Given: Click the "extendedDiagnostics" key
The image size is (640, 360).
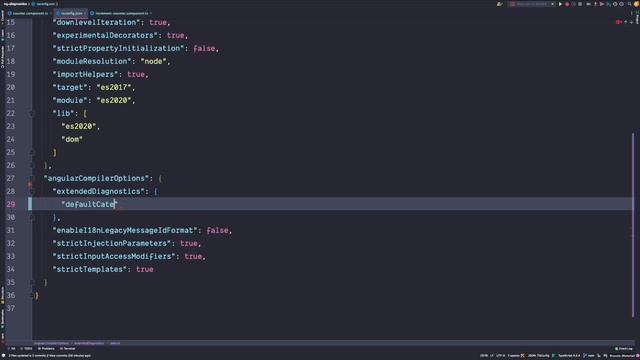Looking at the screenshot, I should coord(98,191).
